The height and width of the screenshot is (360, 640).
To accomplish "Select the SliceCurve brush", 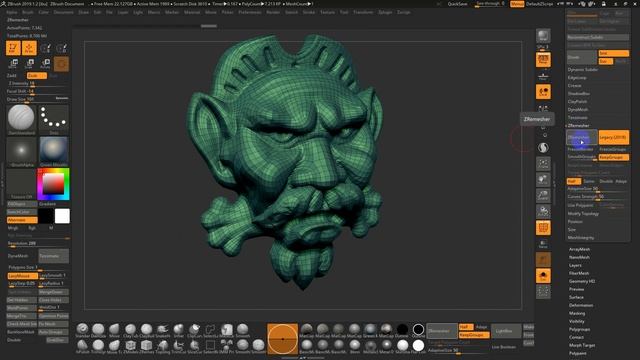I will [x=194, y=346].
